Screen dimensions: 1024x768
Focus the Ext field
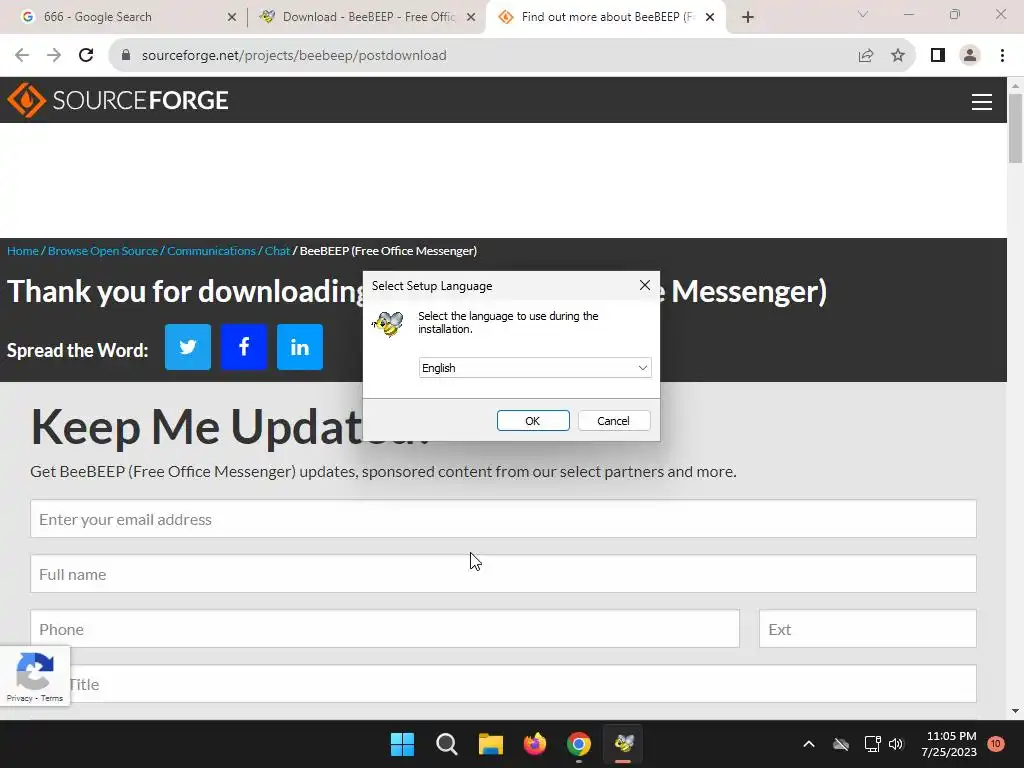click(868, 629)
